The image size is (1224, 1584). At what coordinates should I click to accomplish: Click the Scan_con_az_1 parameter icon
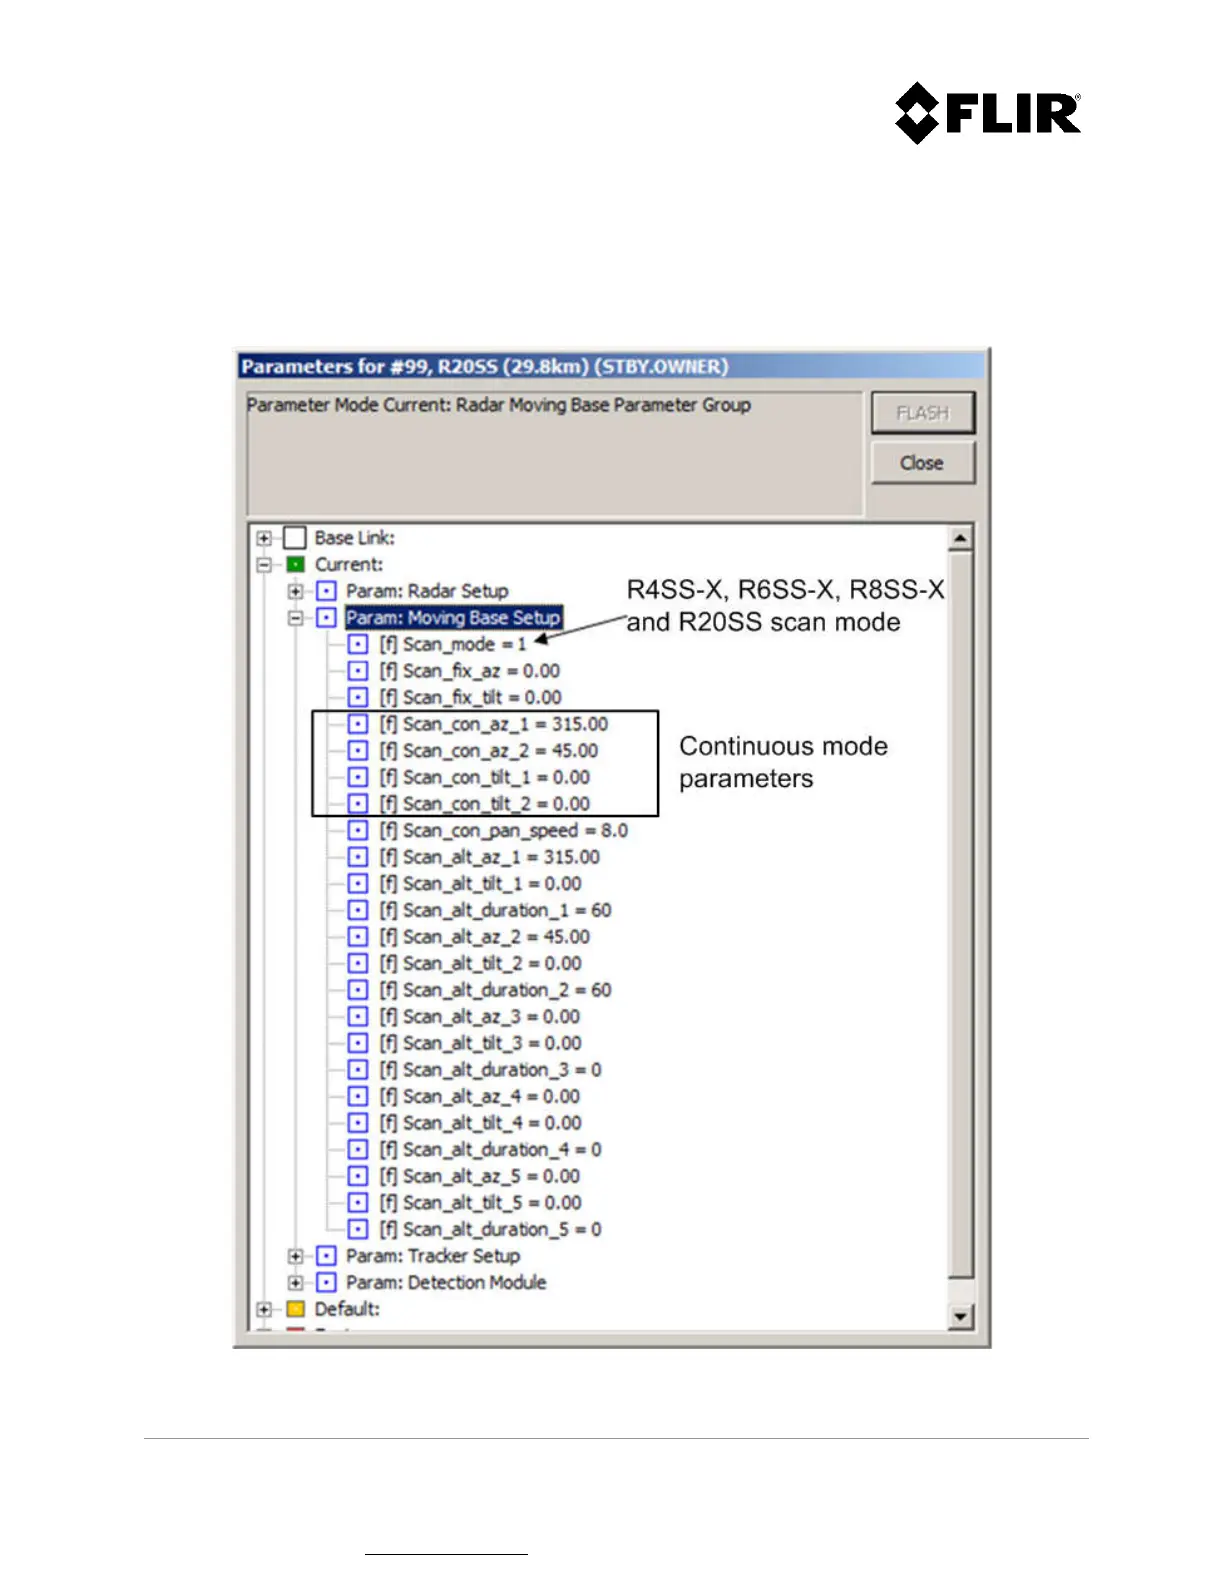click(358, 724)
